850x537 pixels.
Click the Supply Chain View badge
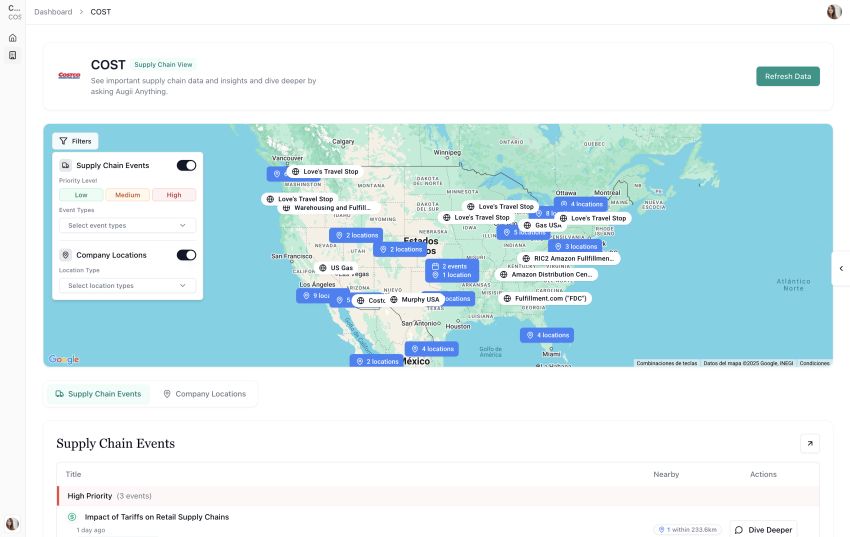[163, 64]
